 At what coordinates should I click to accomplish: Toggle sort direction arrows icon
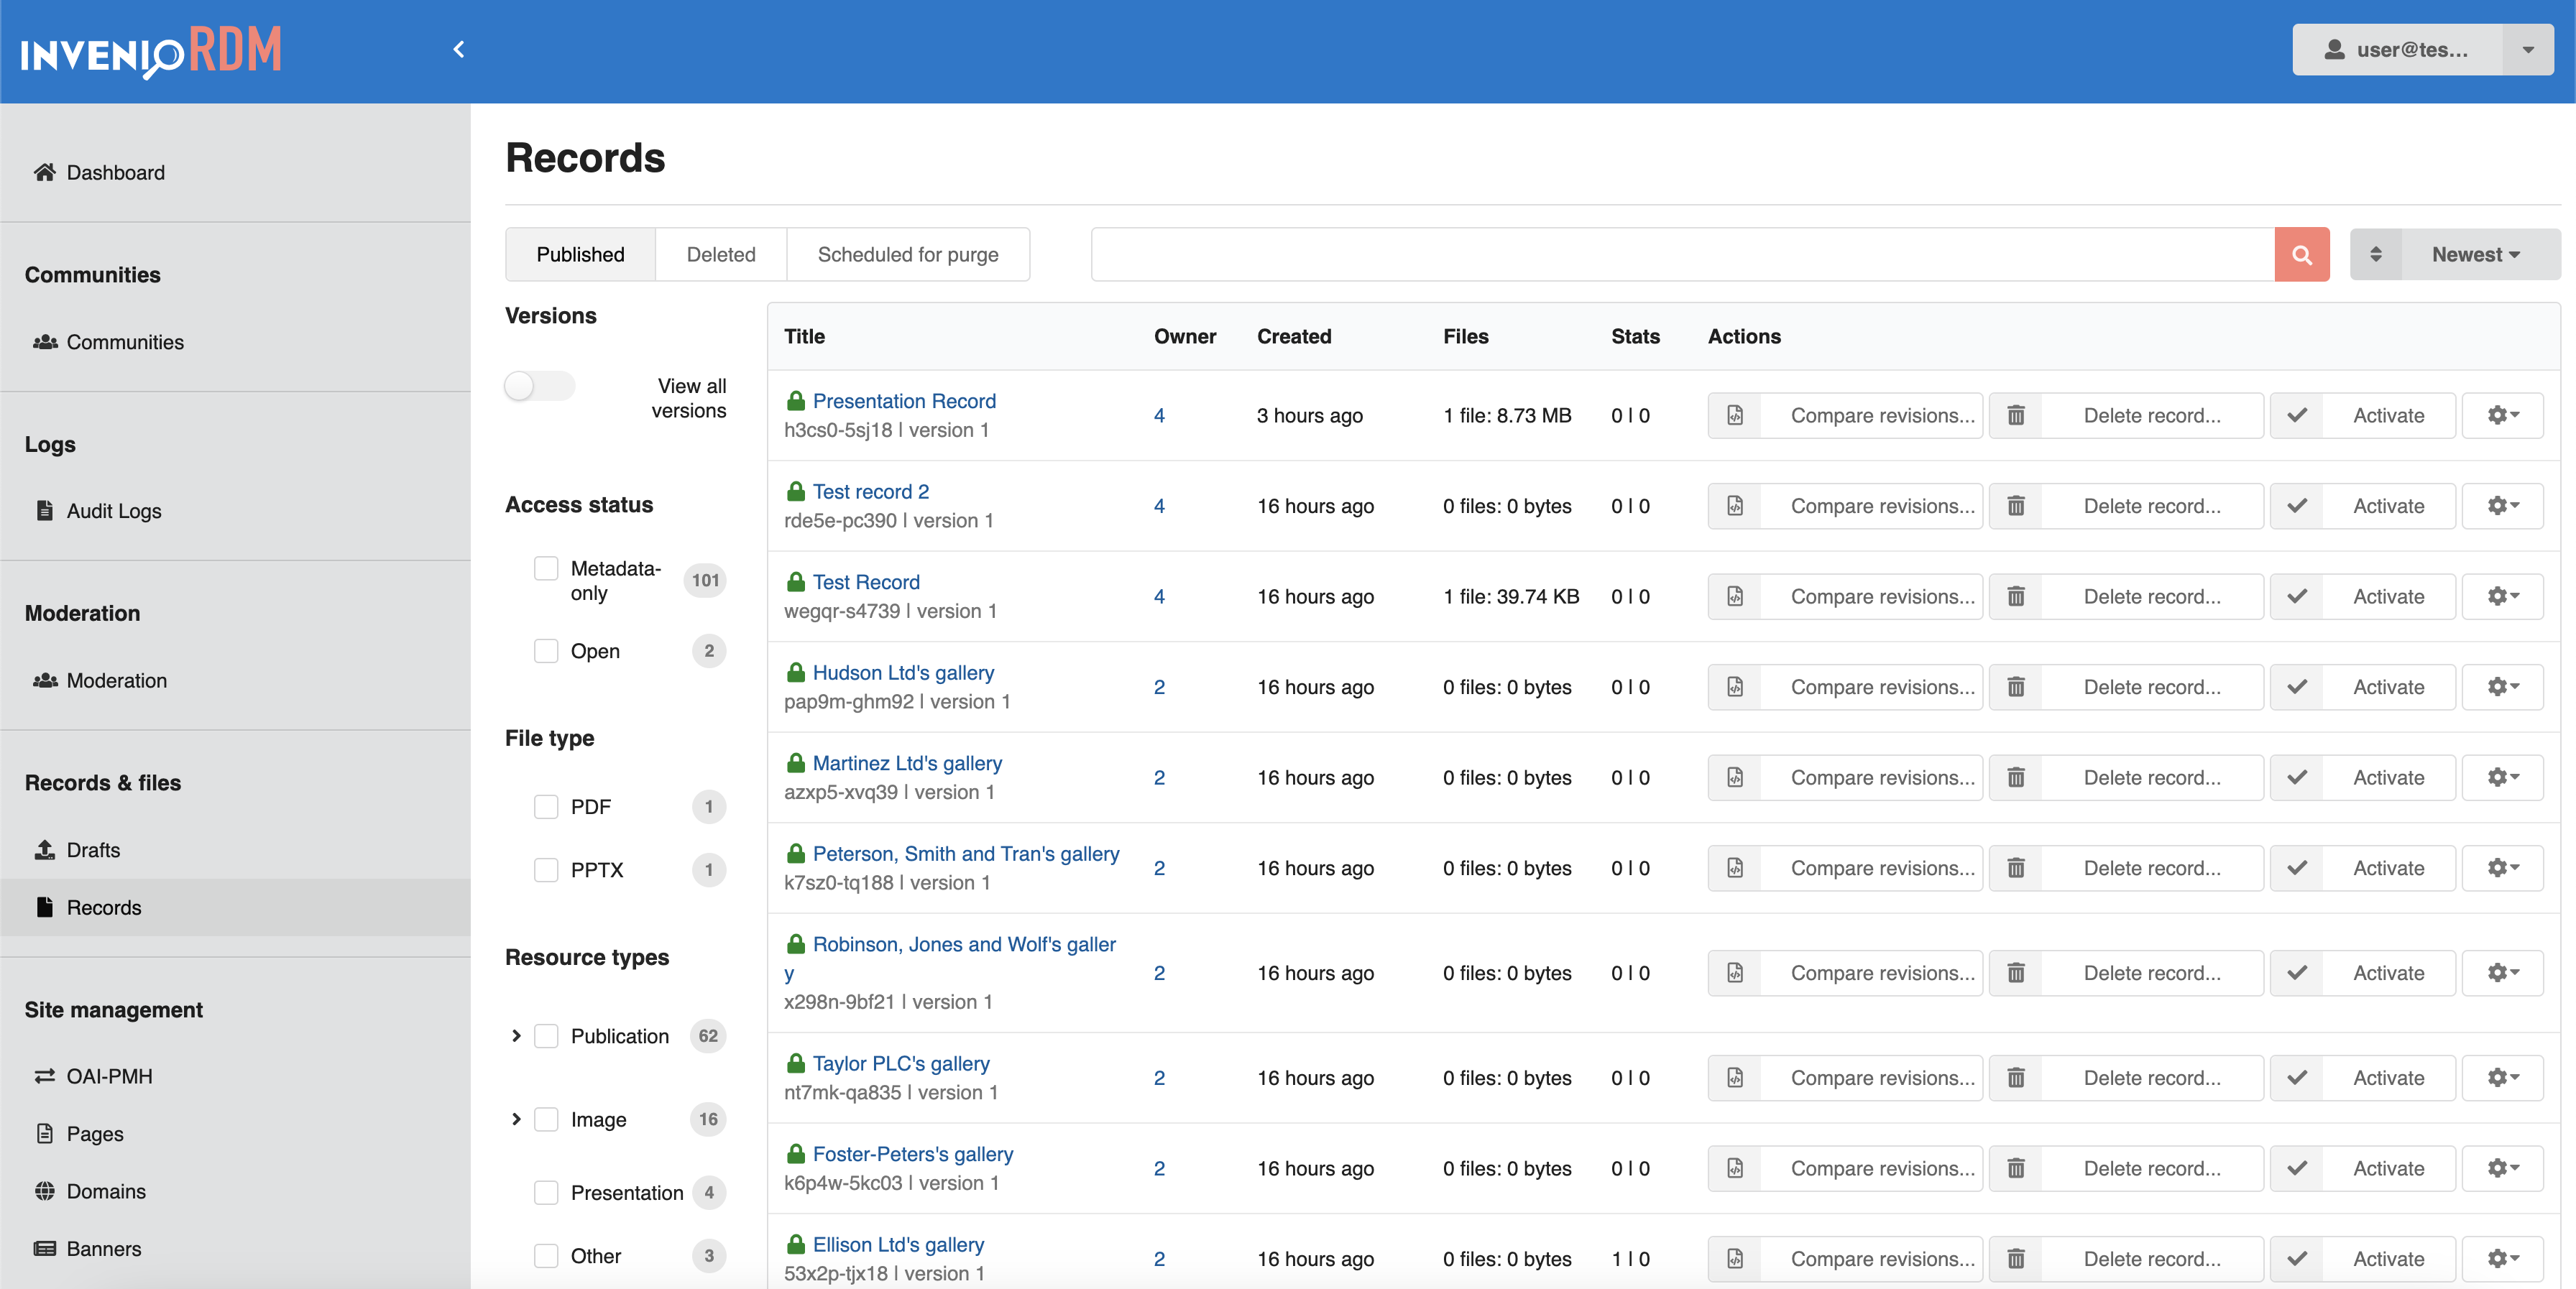pyautogui.click(x=2375, y=254)
